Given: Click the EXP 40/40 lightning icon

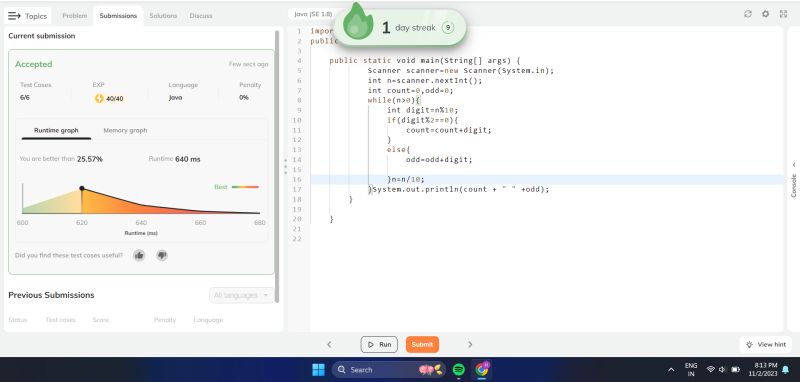Looking at the screenshot, I should [99, 98].
